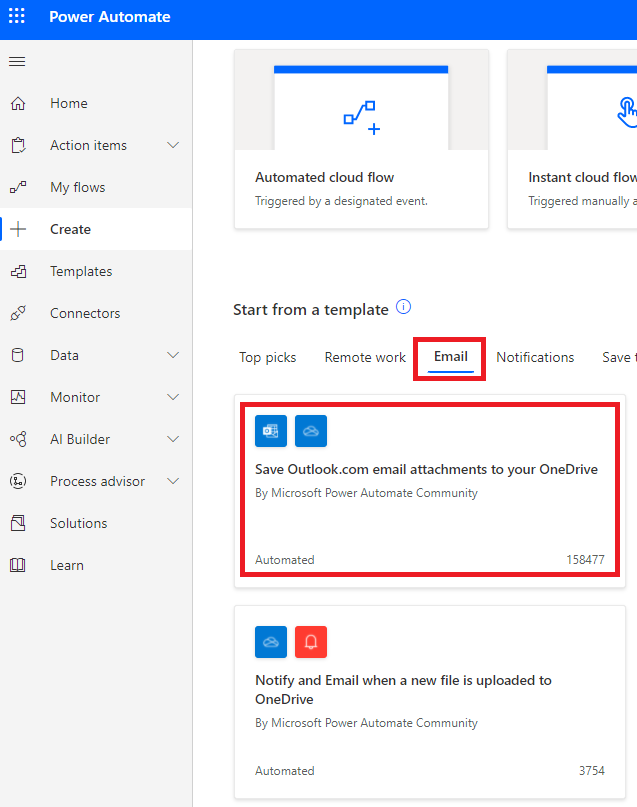Screen dimensions: 637x807
Task: Open Notify and Email when file uploaded template
Action: pyautogui.click(x=430, y=703)
